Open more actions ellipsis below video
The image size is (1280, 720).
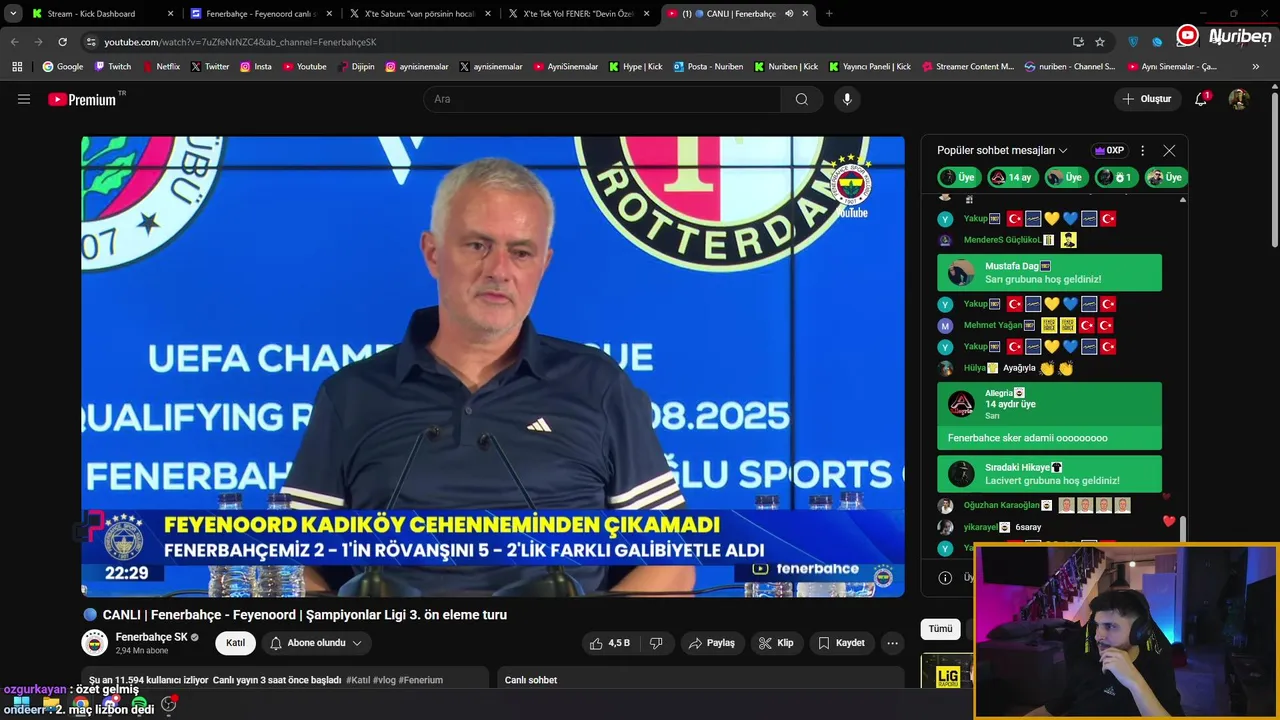coord(892,643)
